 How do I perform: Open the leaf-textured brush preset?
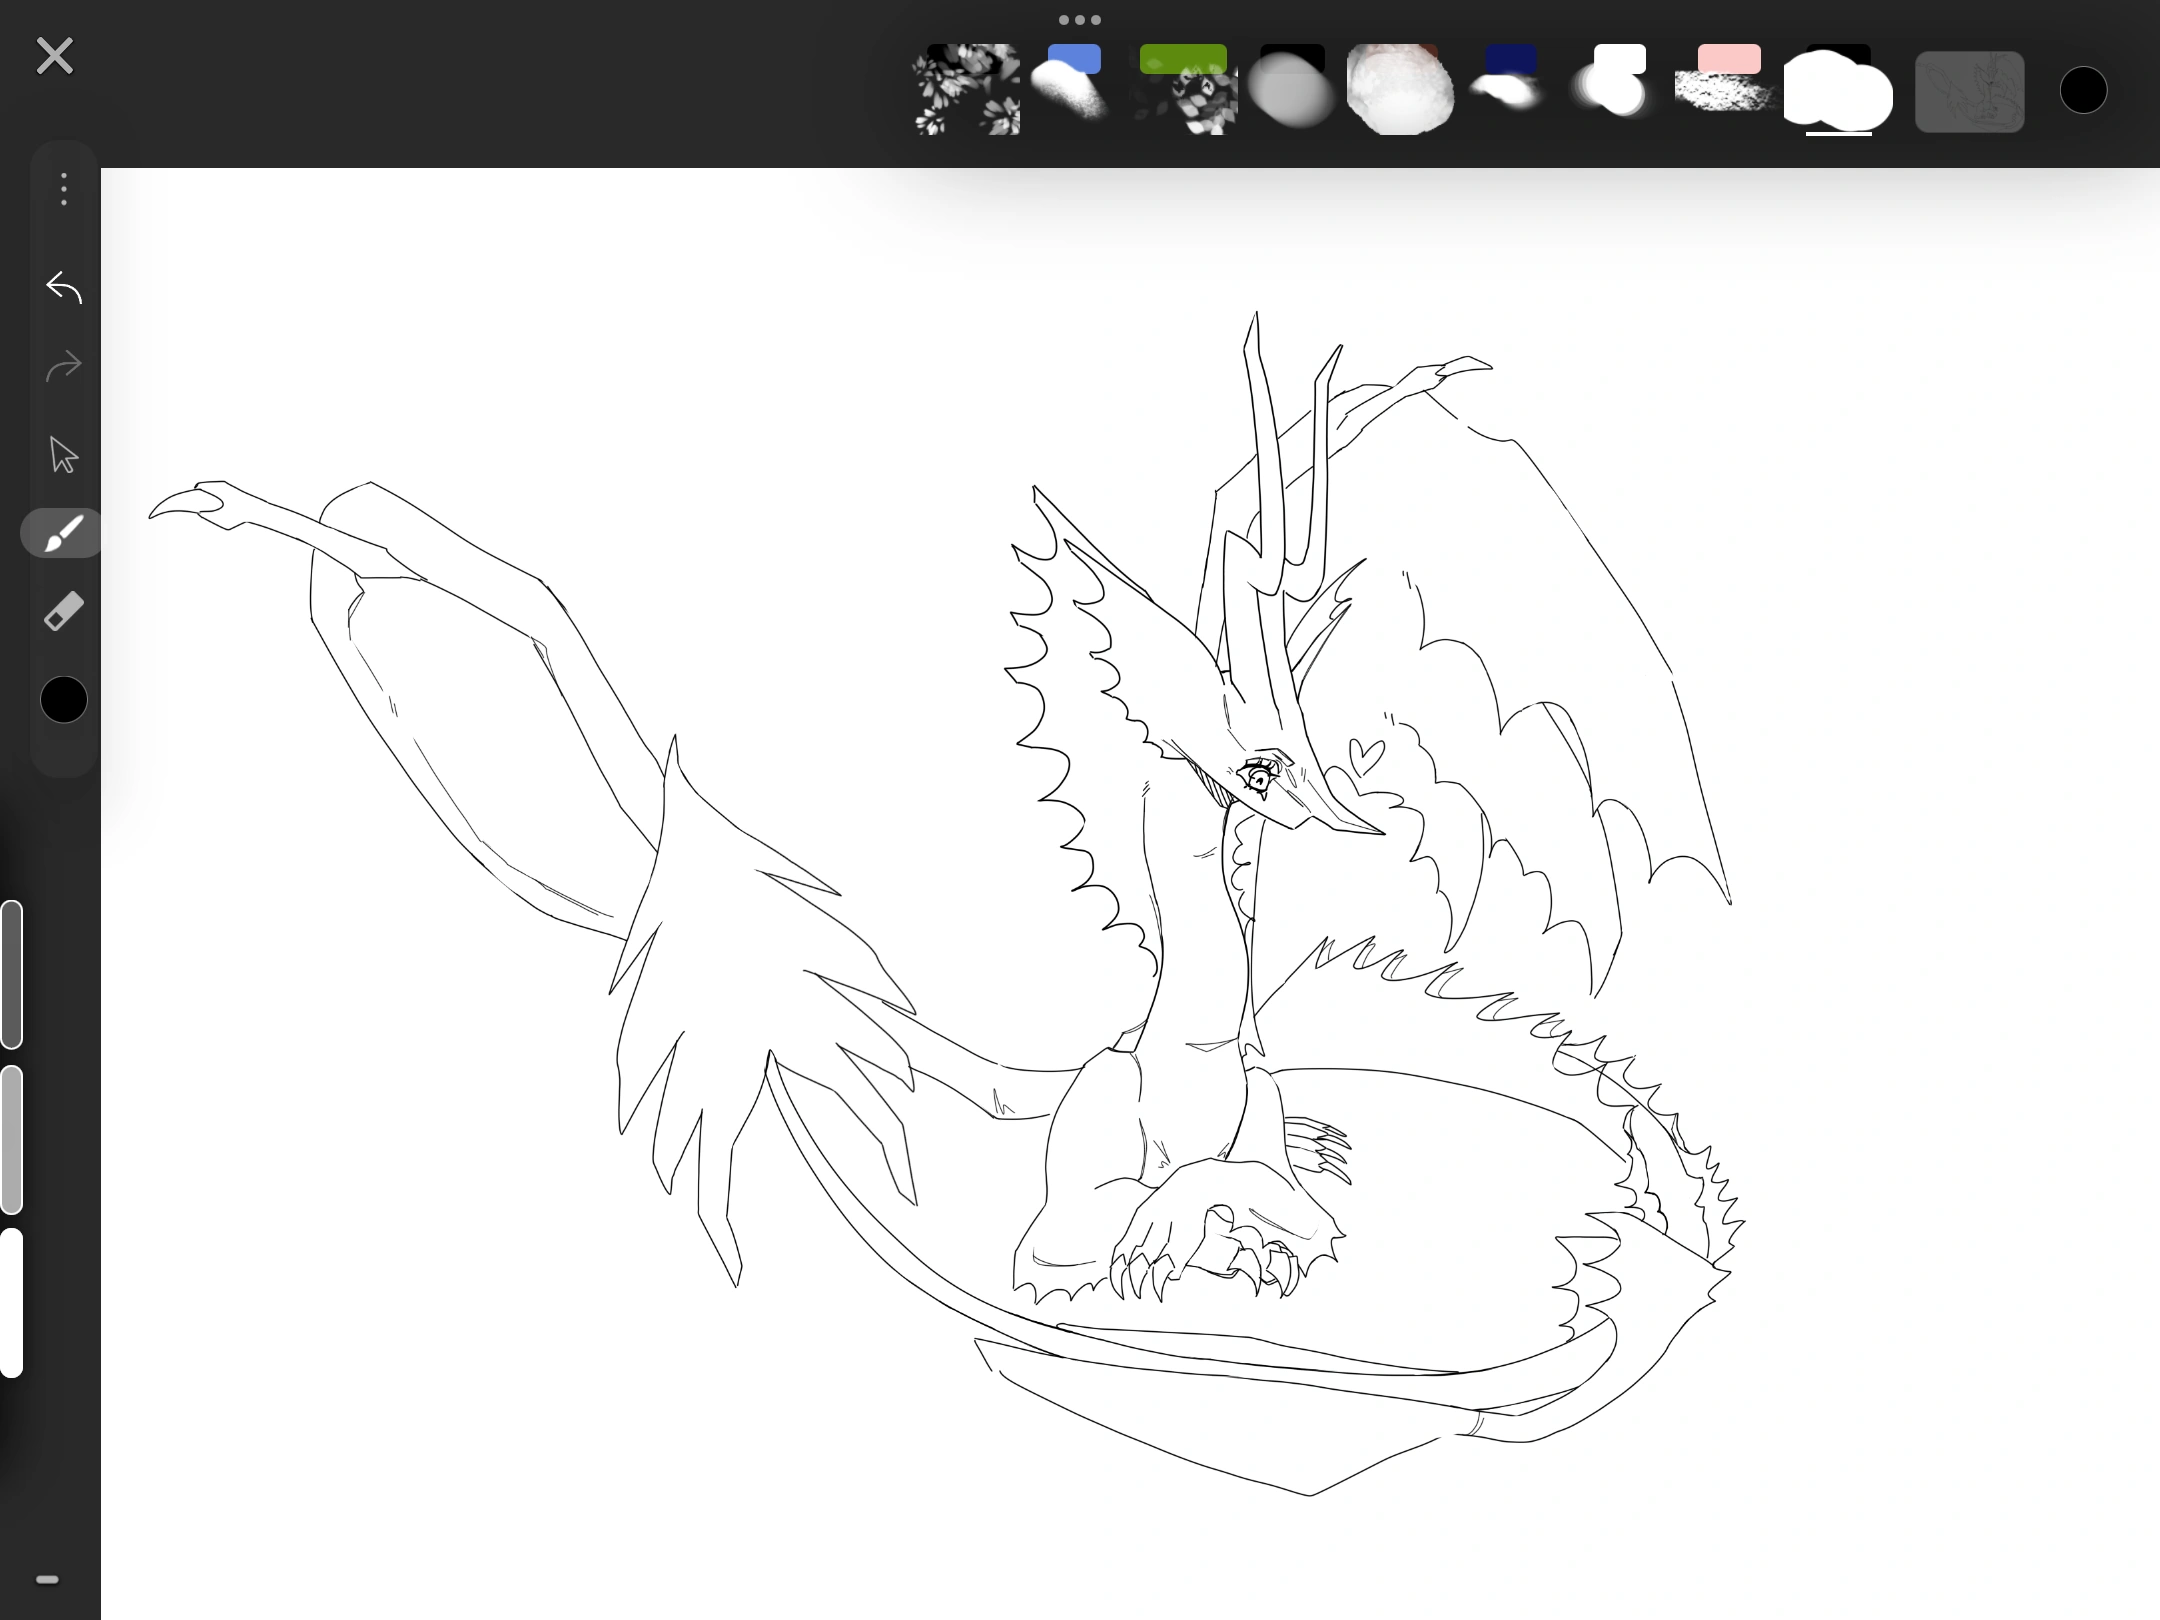[x=965, y=90]
